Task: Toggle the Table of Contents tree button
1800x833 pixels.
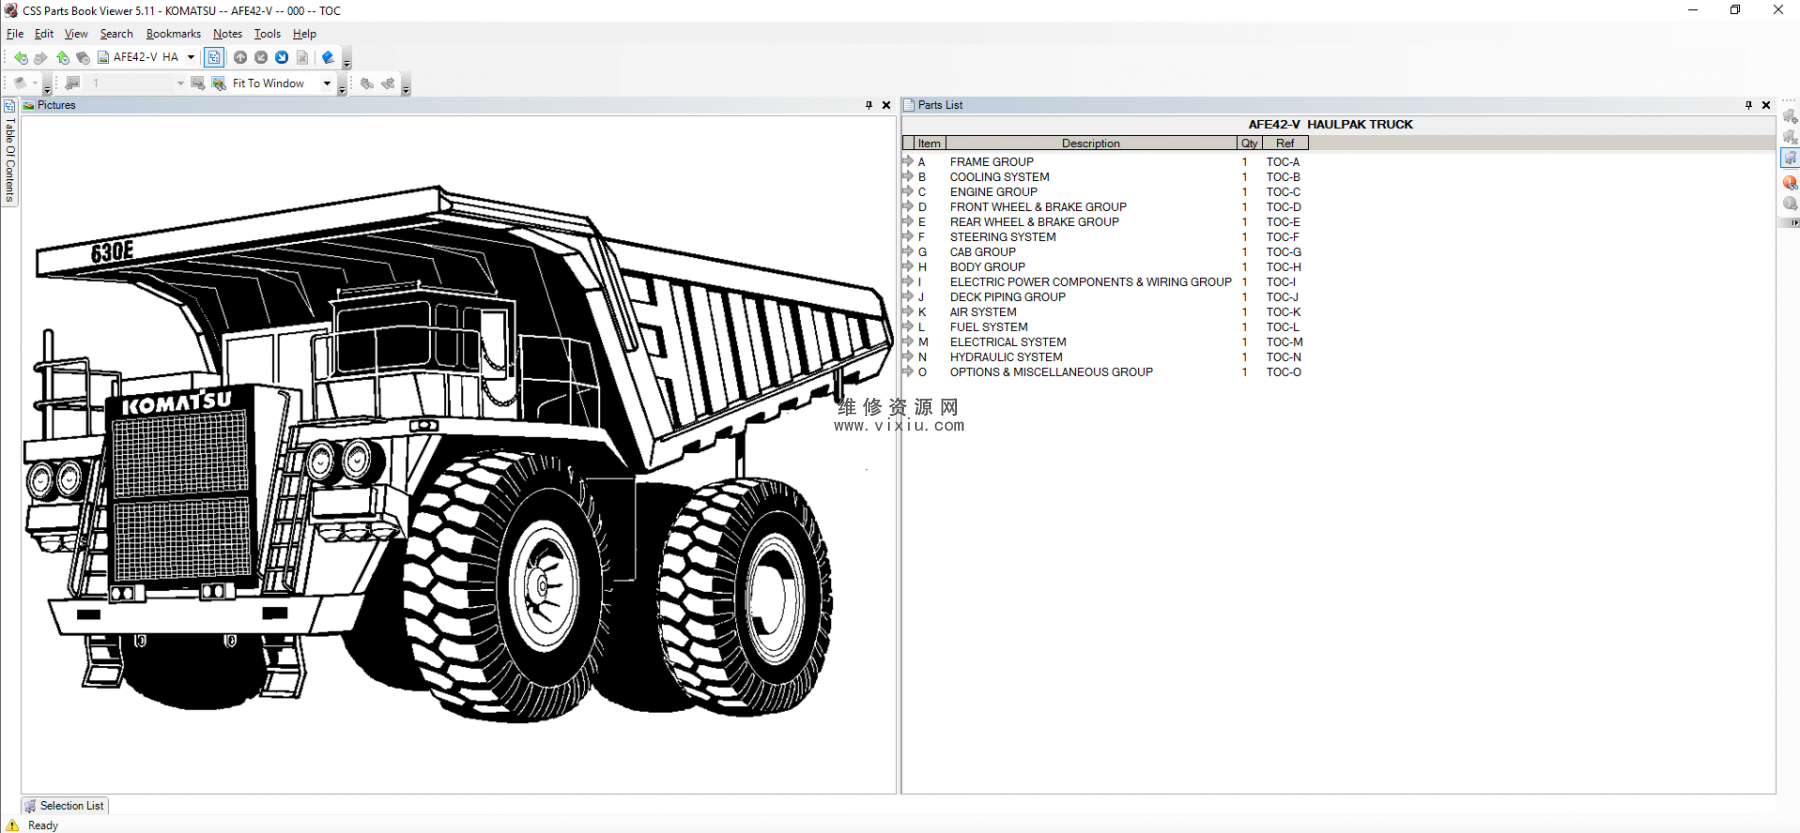Action: [214, 58]
